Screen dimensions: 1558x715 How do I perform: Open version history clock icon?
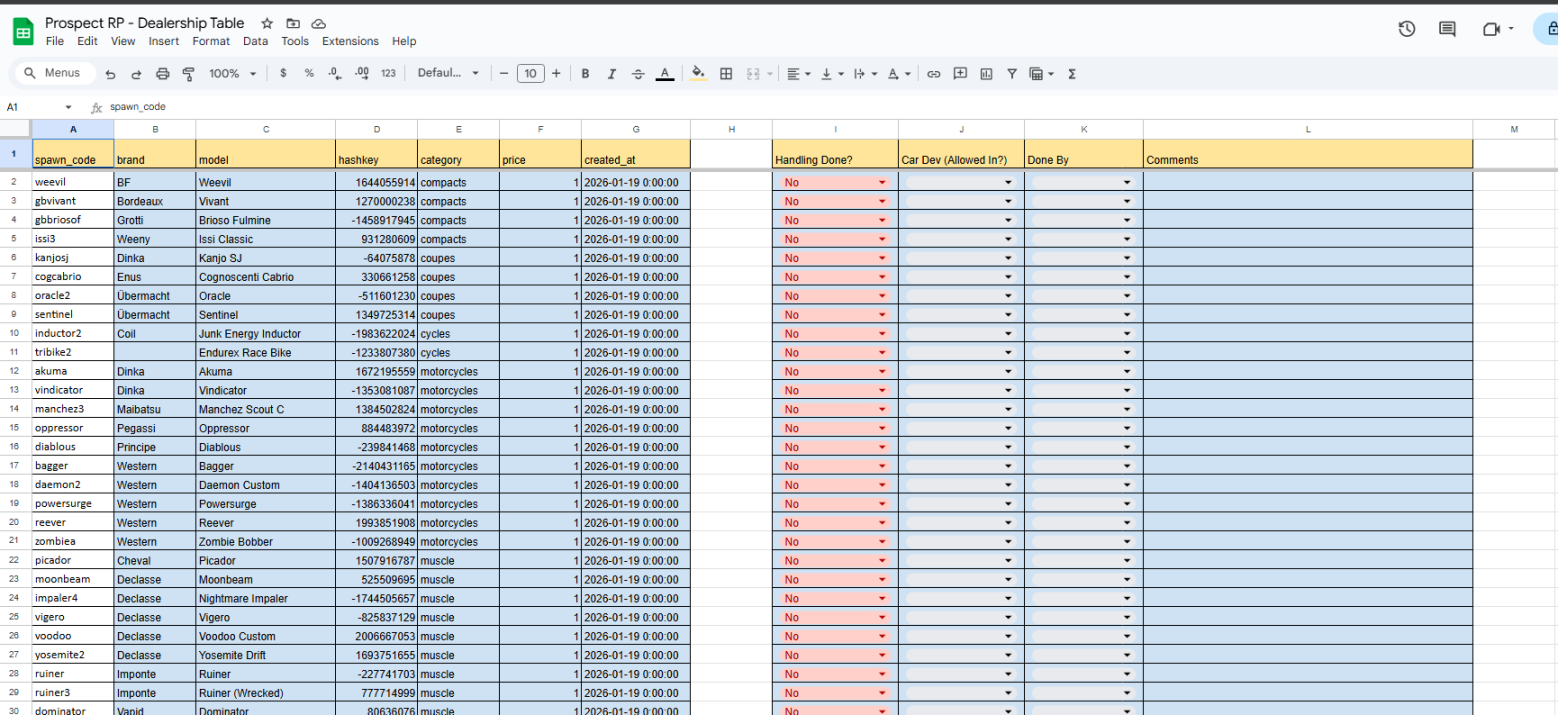coord(1407,29)
